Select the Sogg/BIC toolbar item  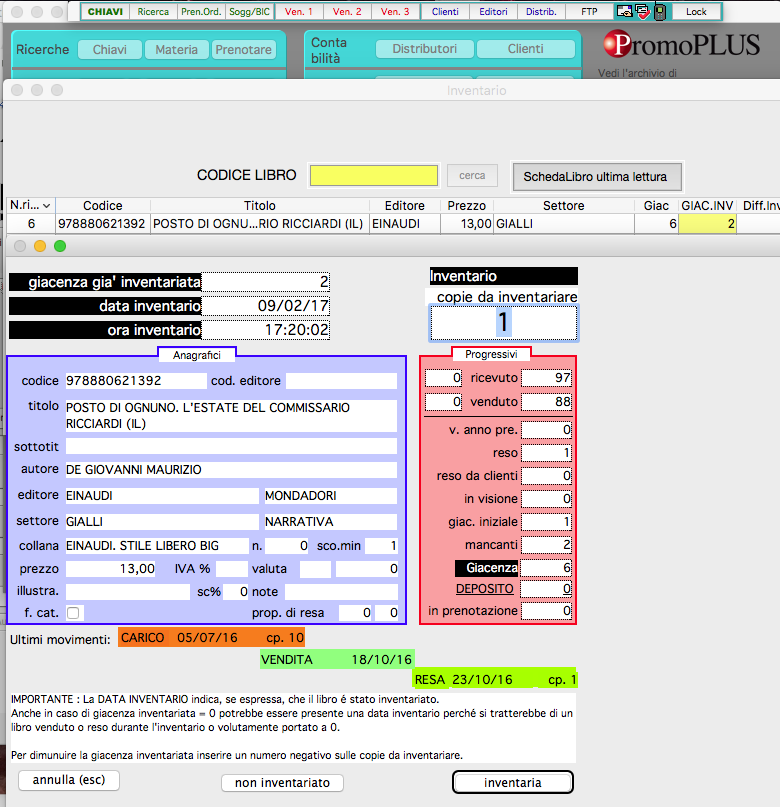[249, 11]
